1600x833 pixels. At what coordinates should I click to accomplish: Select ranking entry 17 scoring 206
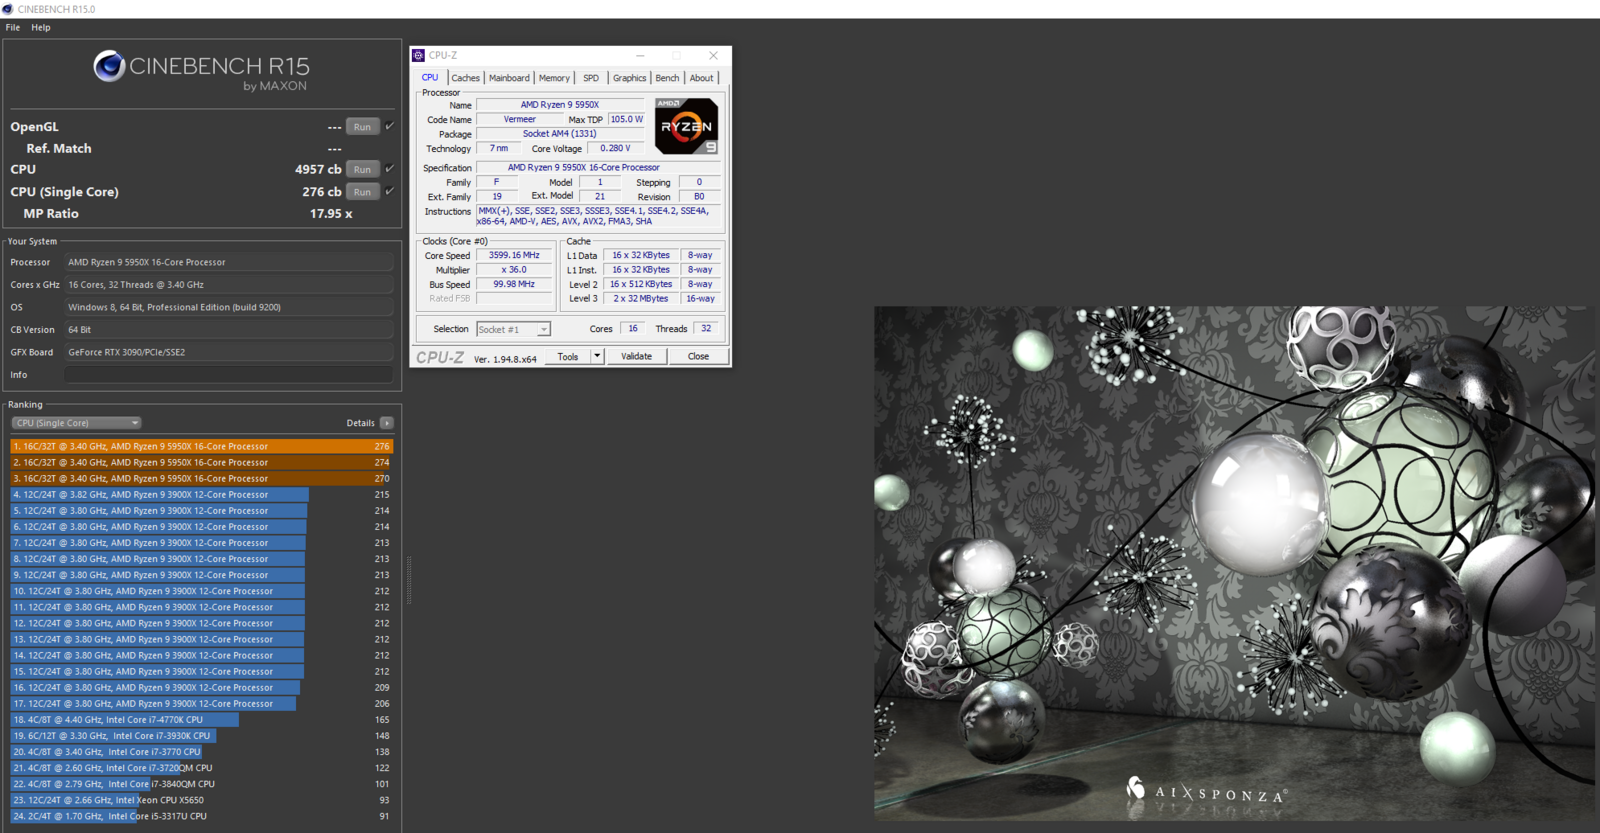202,703
